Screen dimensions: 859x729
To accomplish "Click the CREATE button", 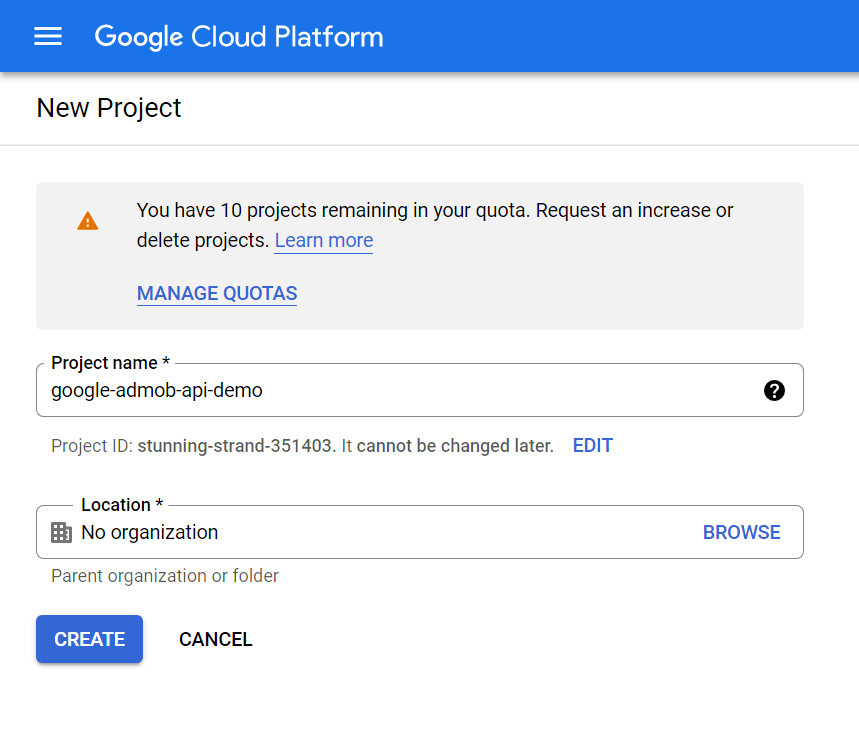I will point(89,639).
